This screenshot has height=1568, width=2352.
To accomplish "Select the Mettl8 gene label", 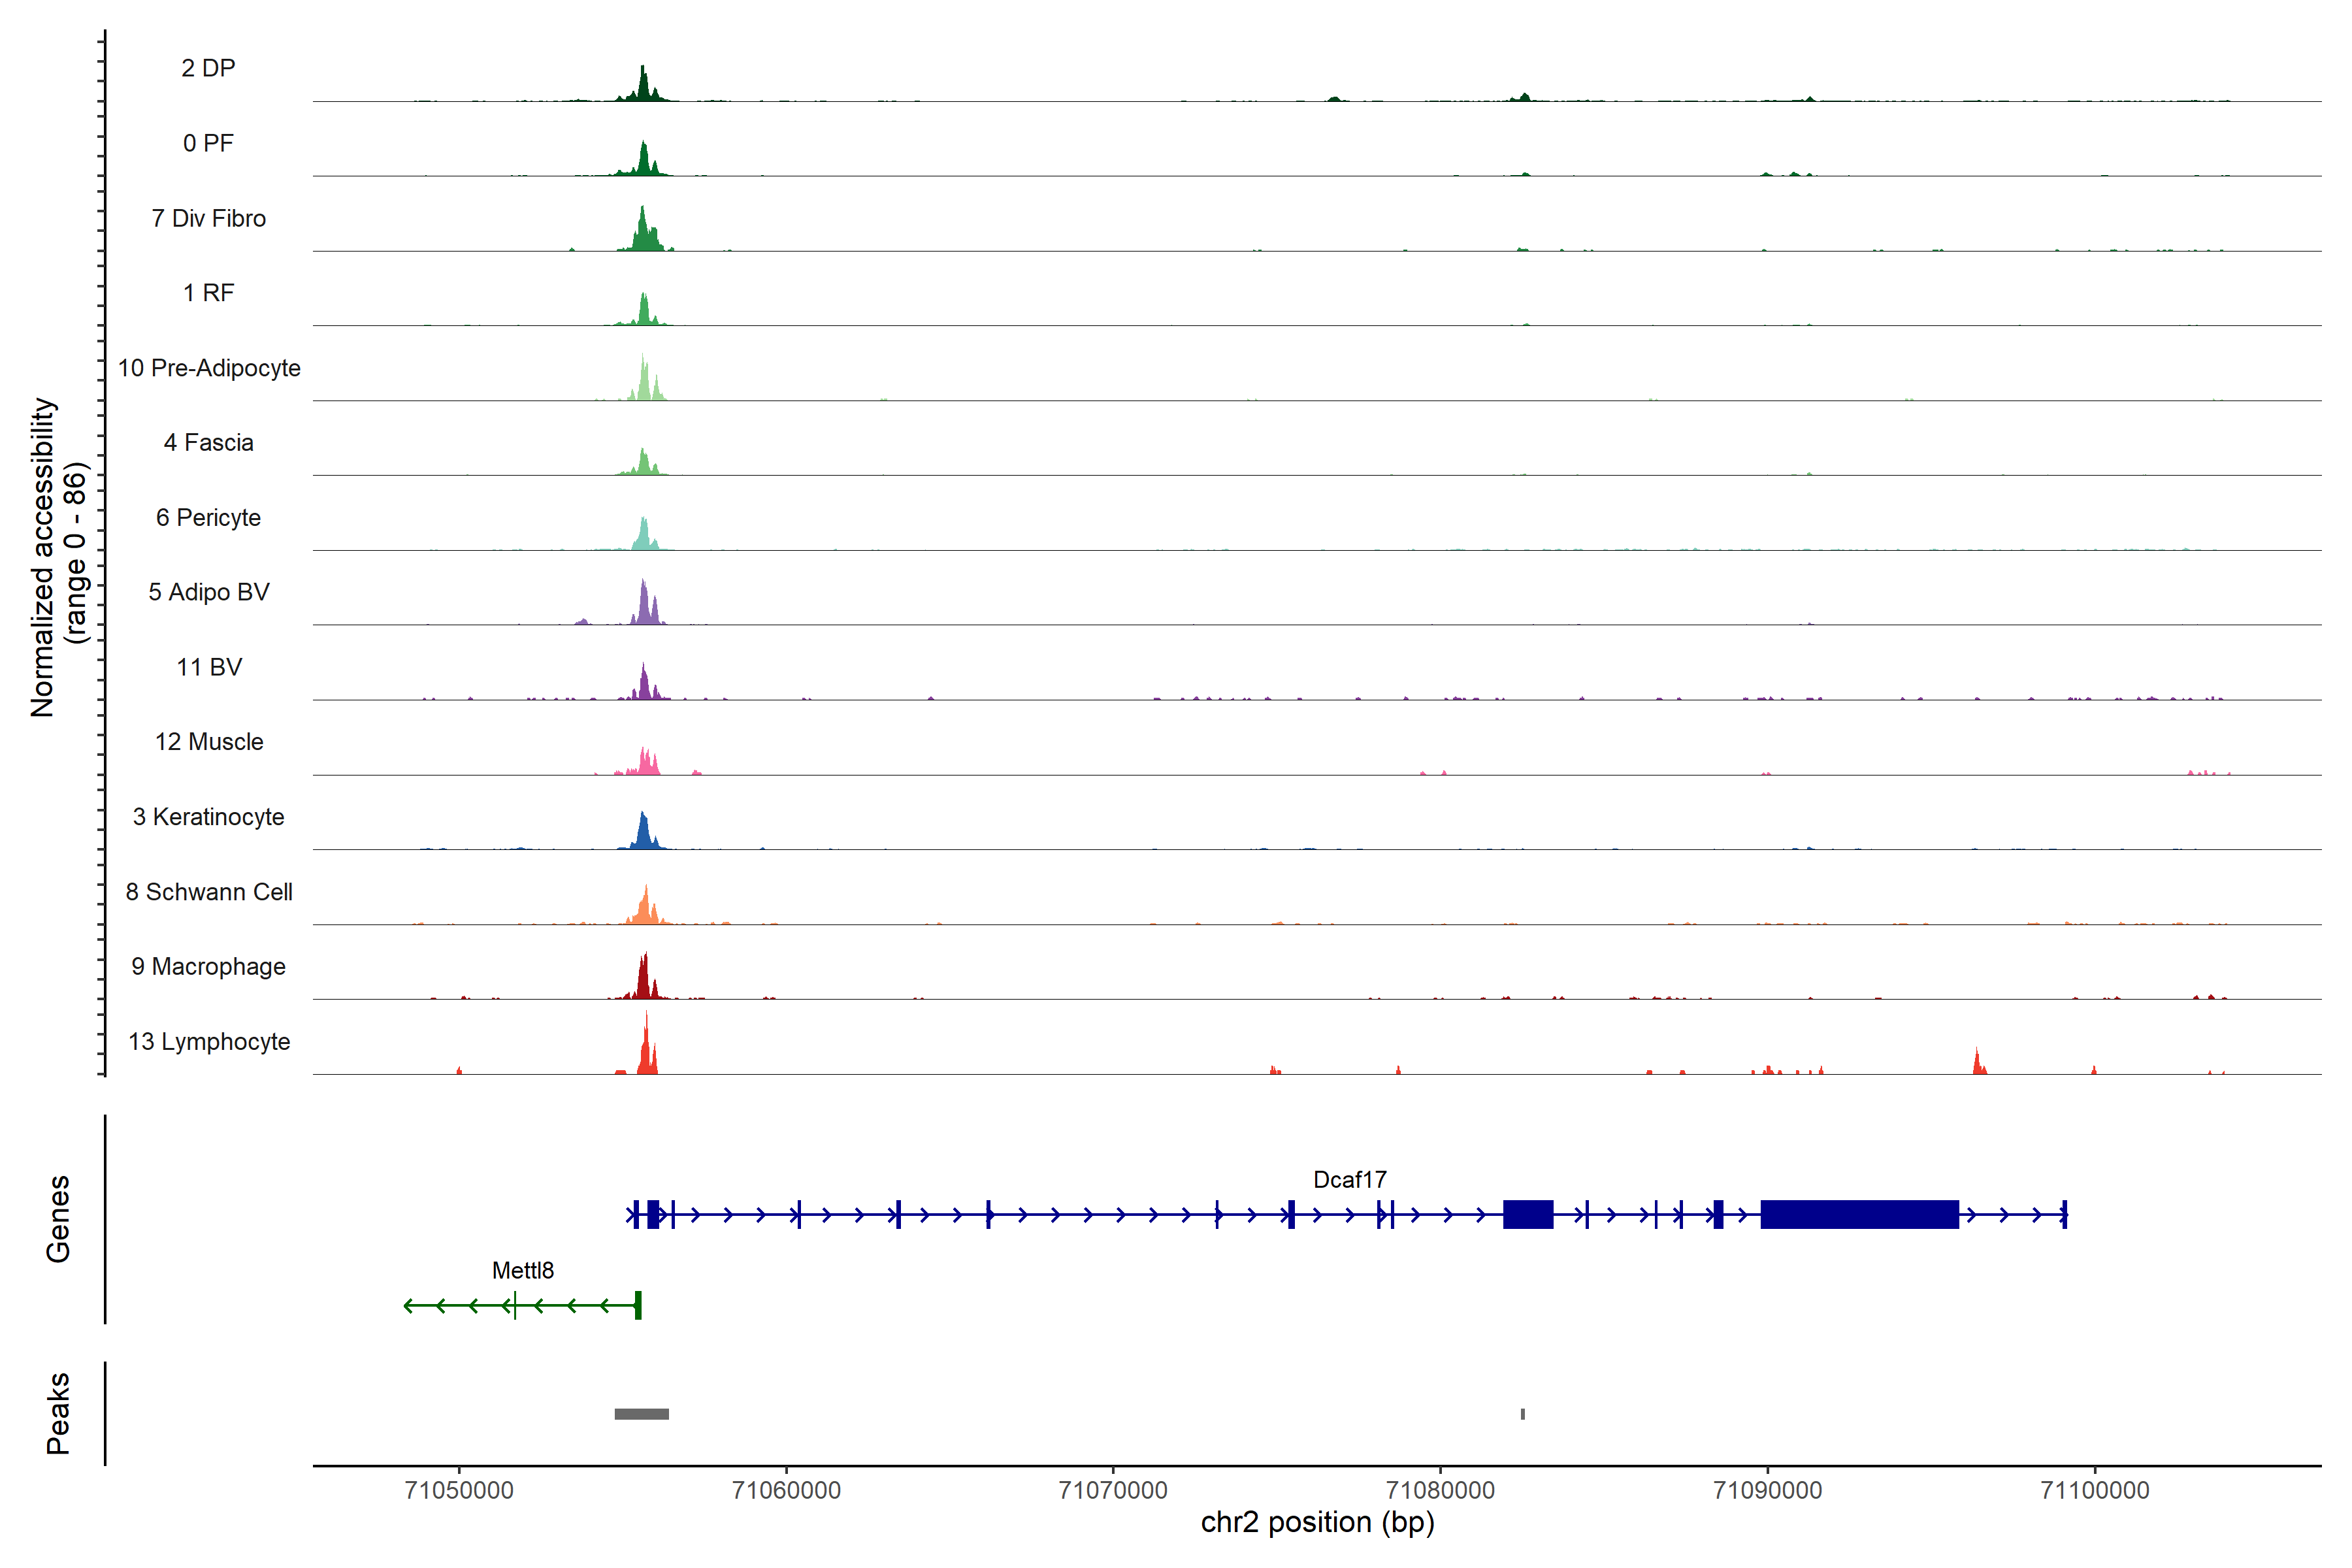I will (522, 1270).
